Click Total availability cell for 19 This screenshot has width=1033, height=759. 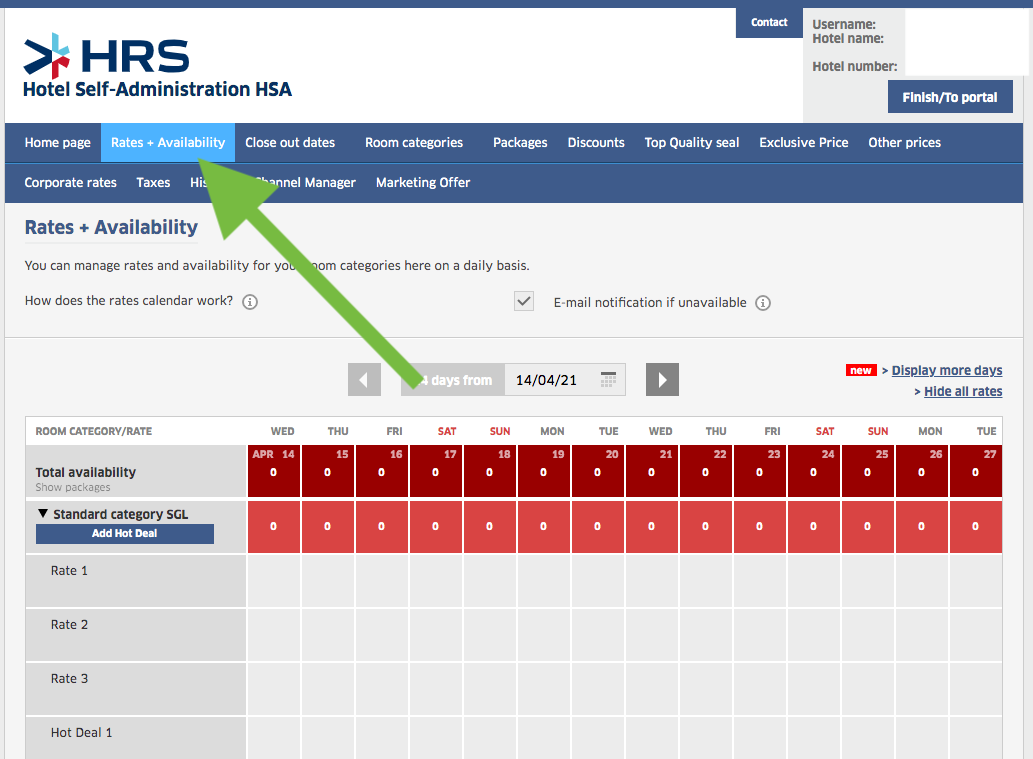click(x=544, y=471)
